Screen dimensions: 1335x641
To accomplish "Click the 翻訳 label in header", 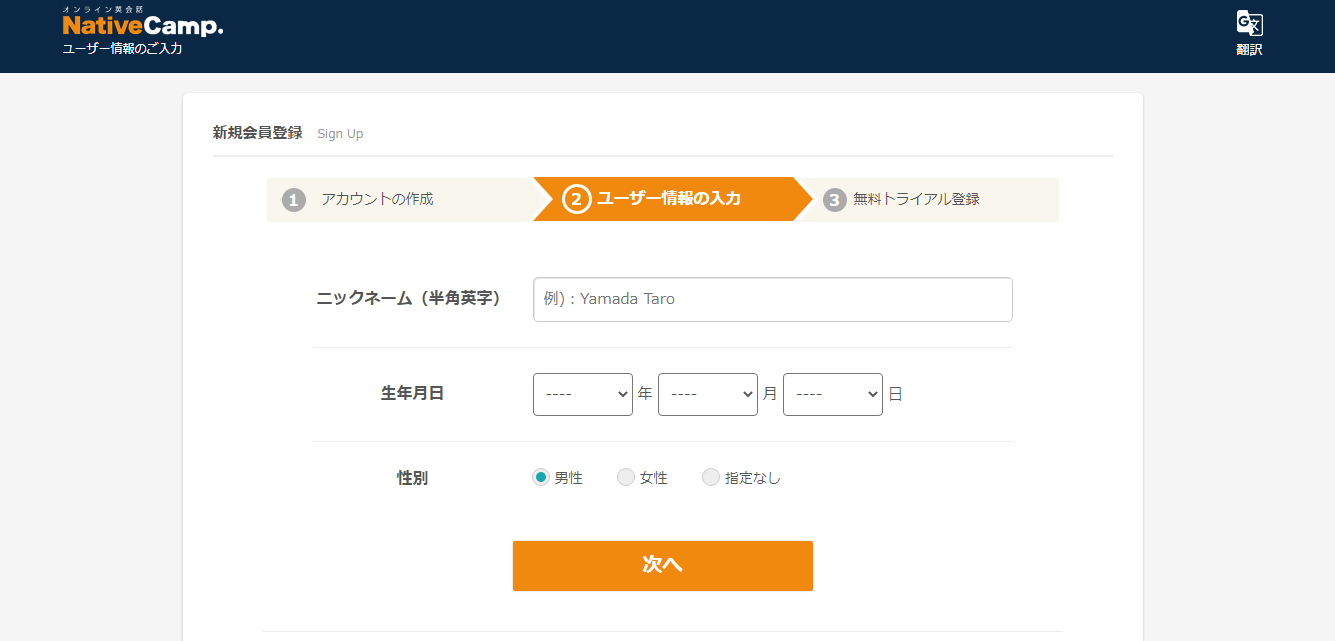I will pos(1249,49).
